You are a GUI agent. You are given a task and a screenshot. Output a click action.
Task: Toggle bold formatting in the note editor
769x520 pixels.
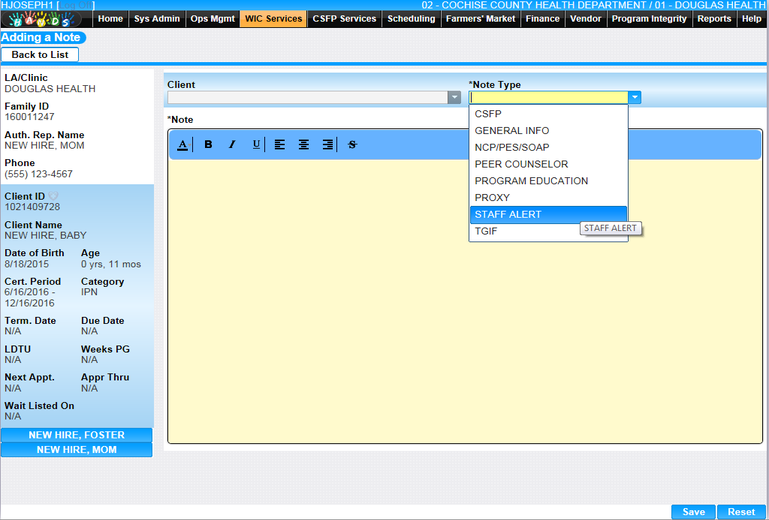tap(208, 145)
